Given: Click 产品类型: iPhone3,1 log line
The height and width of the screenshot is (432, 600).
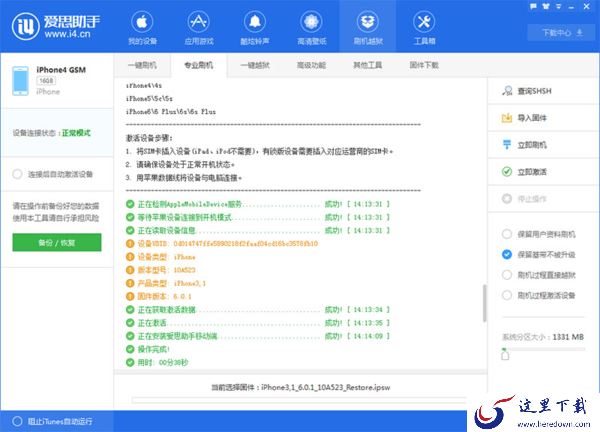Looking at the screenshot, I should (166, 284).
